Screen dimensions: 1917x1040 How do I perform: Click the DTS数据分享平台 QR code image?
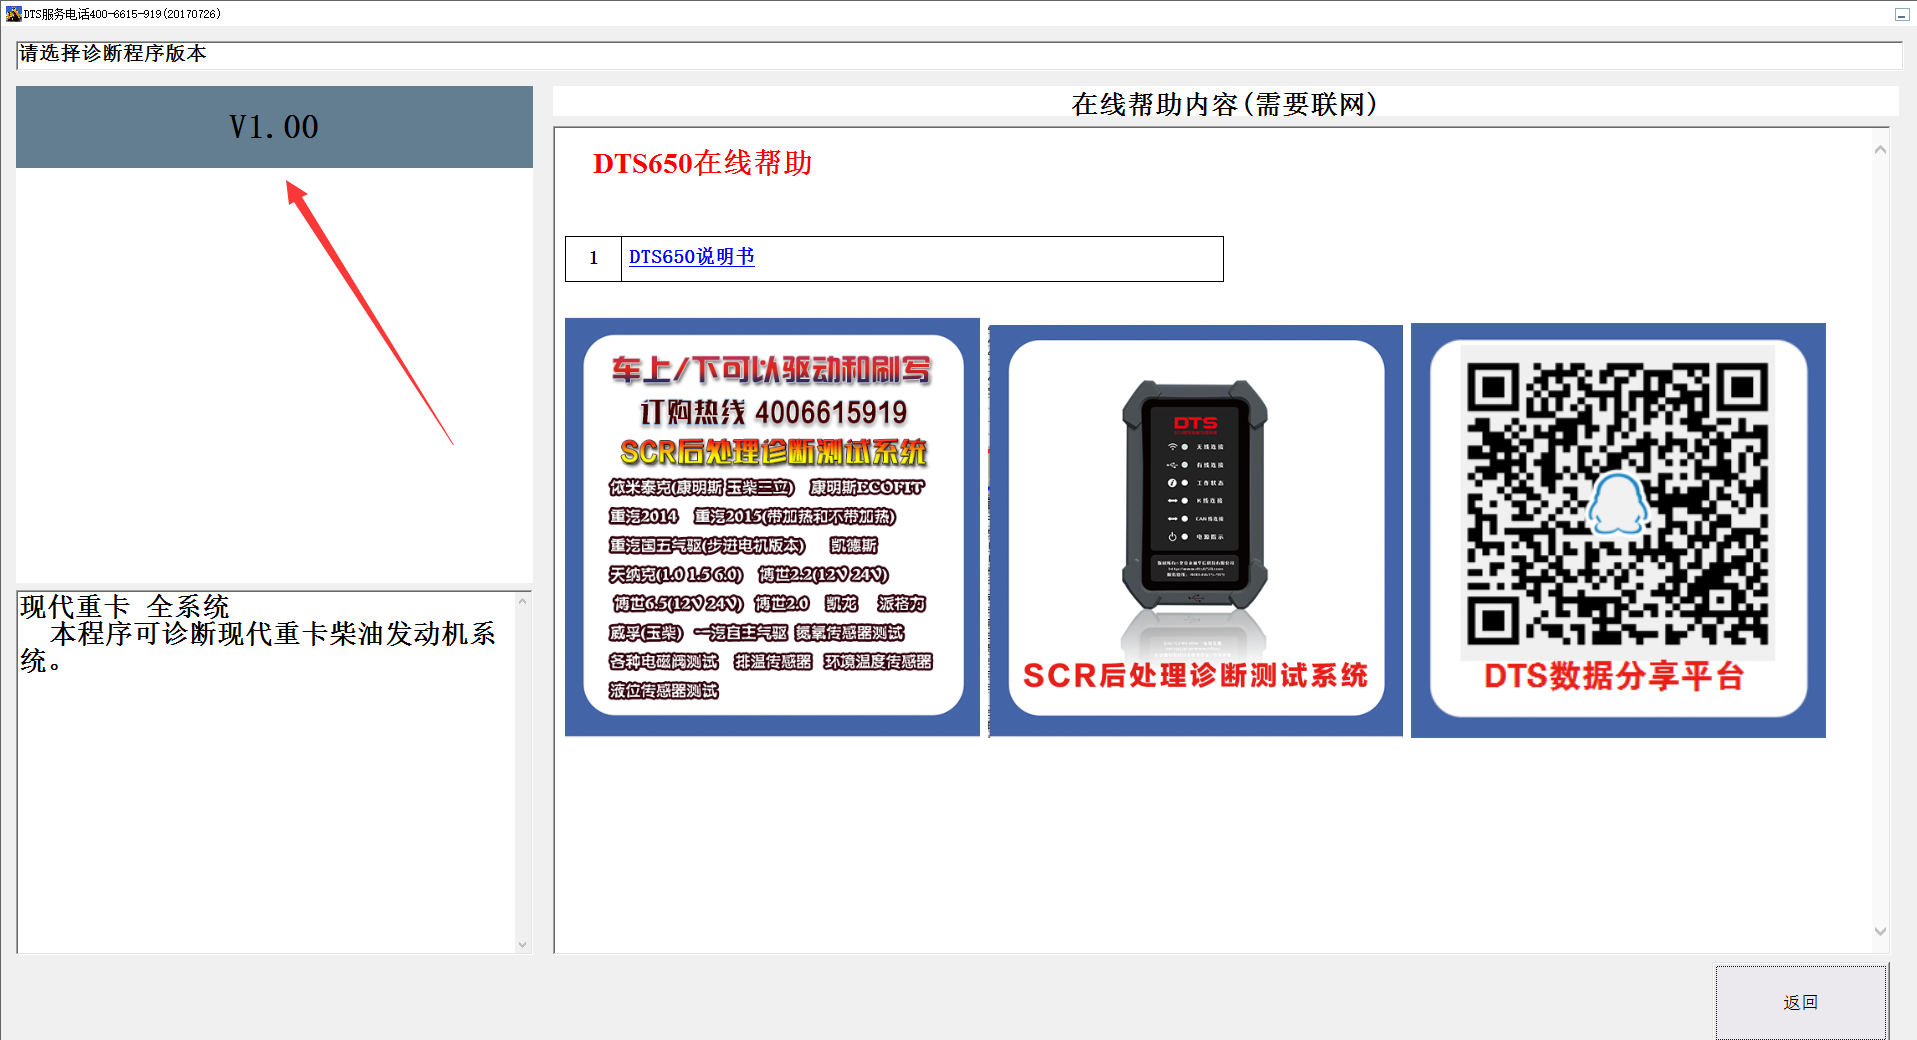coord(1618,530)
